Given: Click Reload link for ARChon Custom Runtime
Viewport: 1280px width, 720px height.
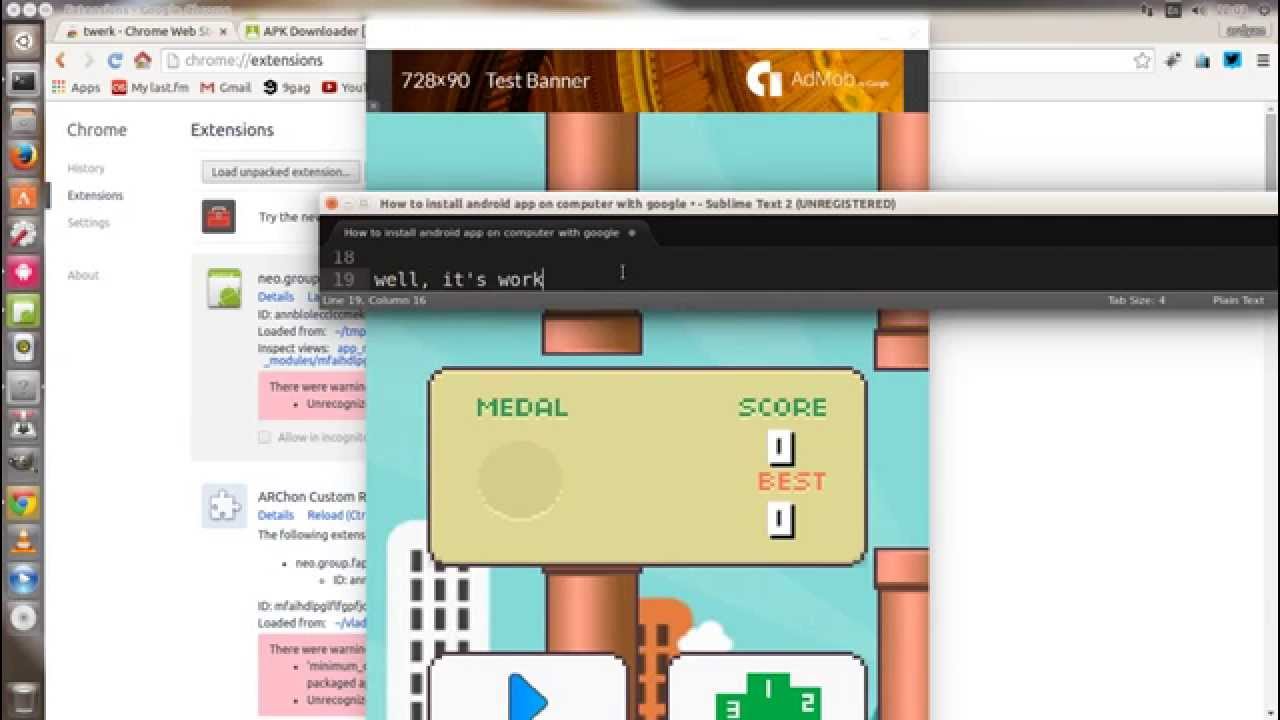Looking at the screenshot, I should click(x=336, y=515).
